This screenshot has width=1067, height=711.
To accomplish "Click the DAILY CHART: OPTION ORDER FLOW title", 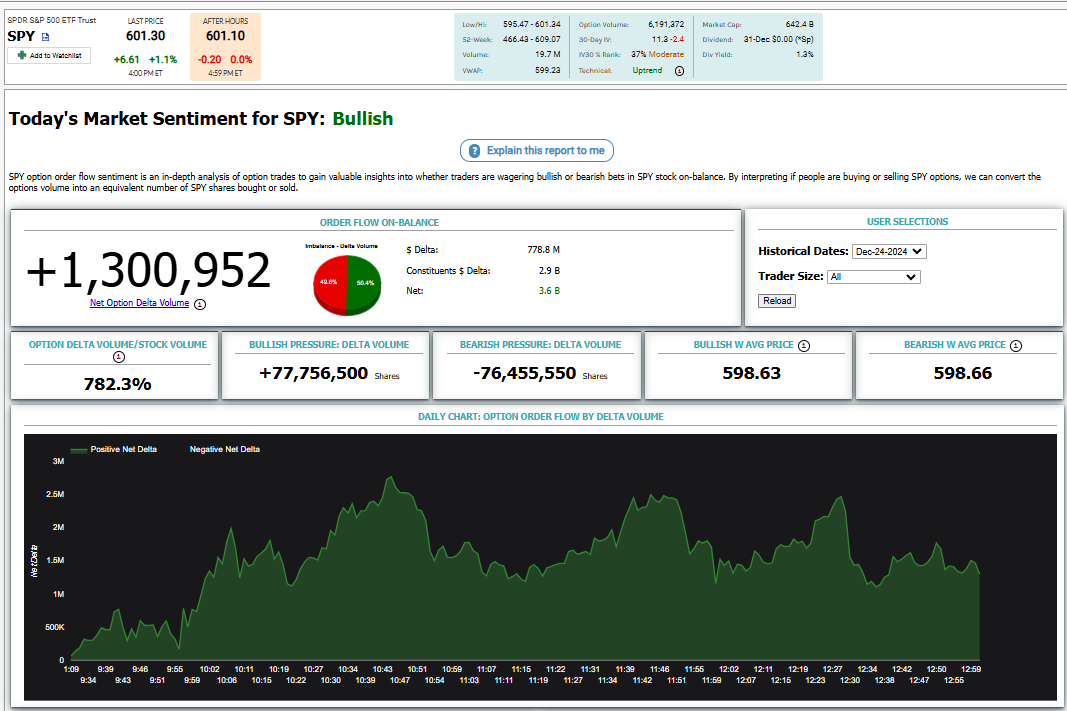I will point(540,416).
